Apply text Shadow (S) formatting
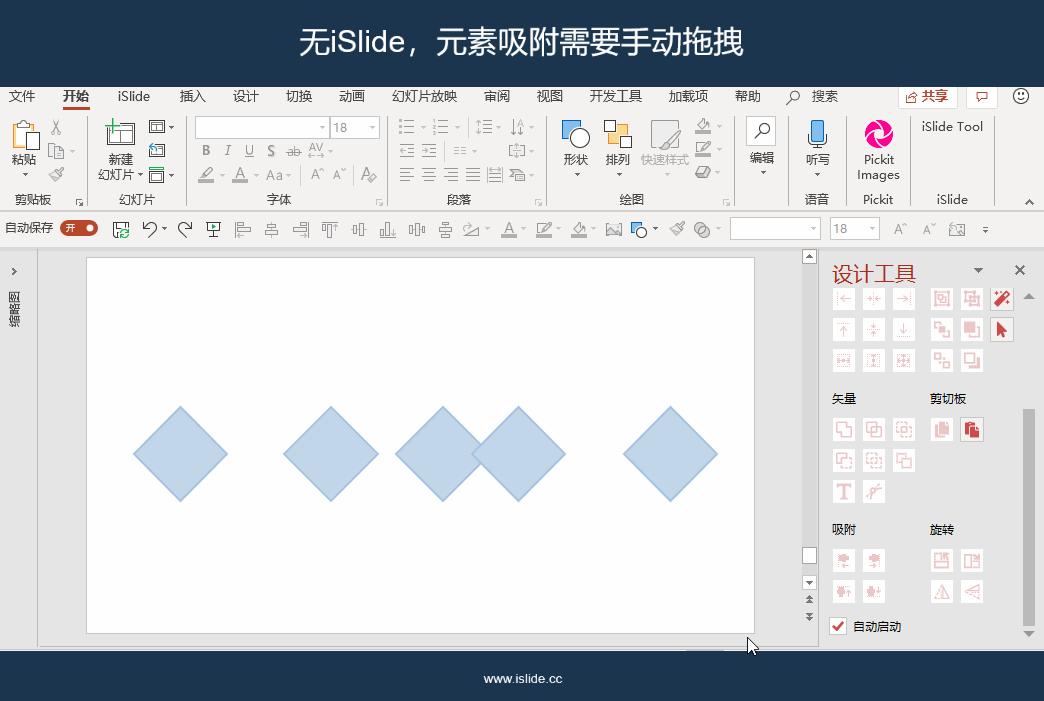The height and width of the screenshot is (701, 1044). click(271, 151)
